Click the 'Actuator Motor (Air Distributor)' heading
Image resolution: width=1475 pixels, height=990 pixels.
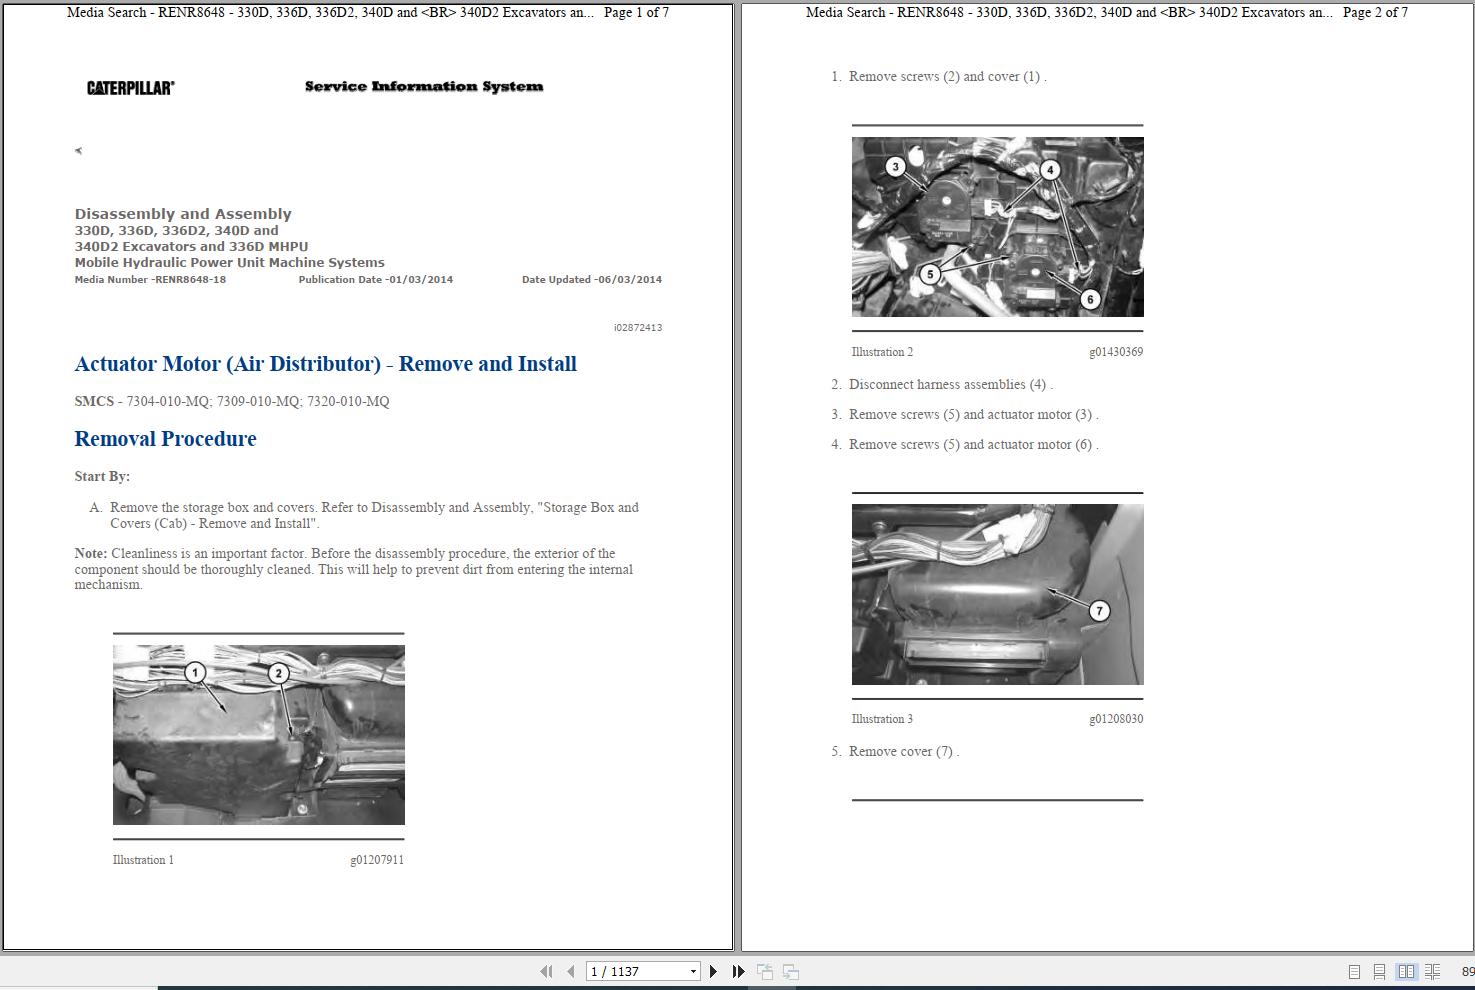point(325,363)
